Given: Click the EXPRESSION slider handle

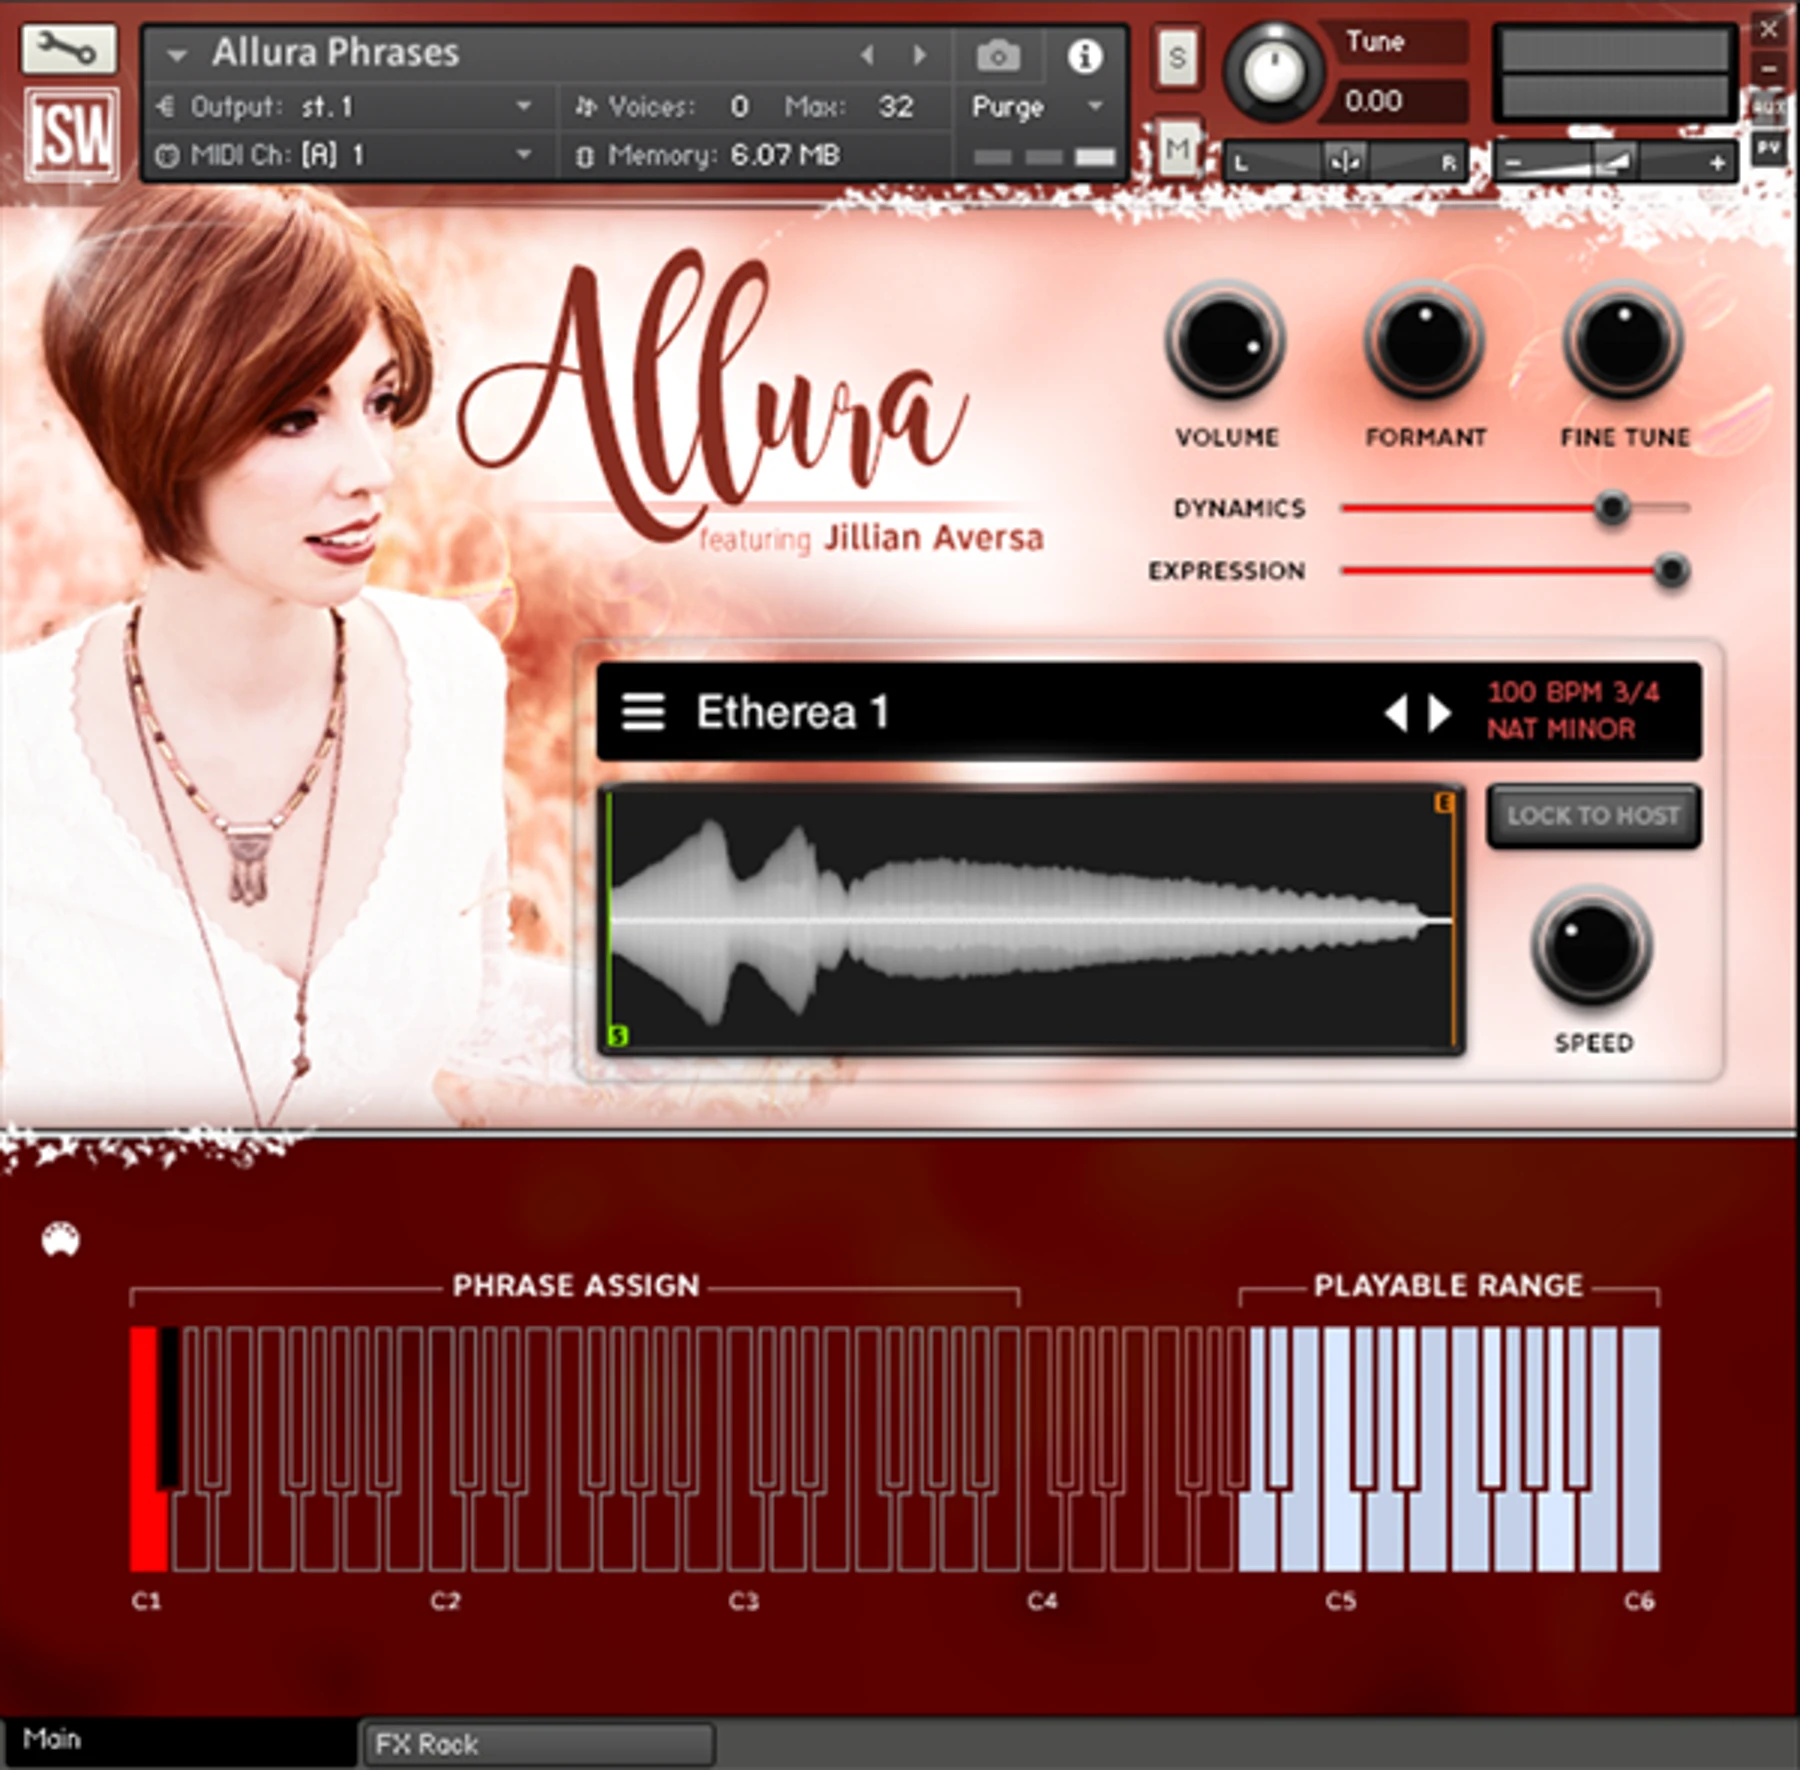Looking at the screenshot, I should click(x=1671, y=570).
